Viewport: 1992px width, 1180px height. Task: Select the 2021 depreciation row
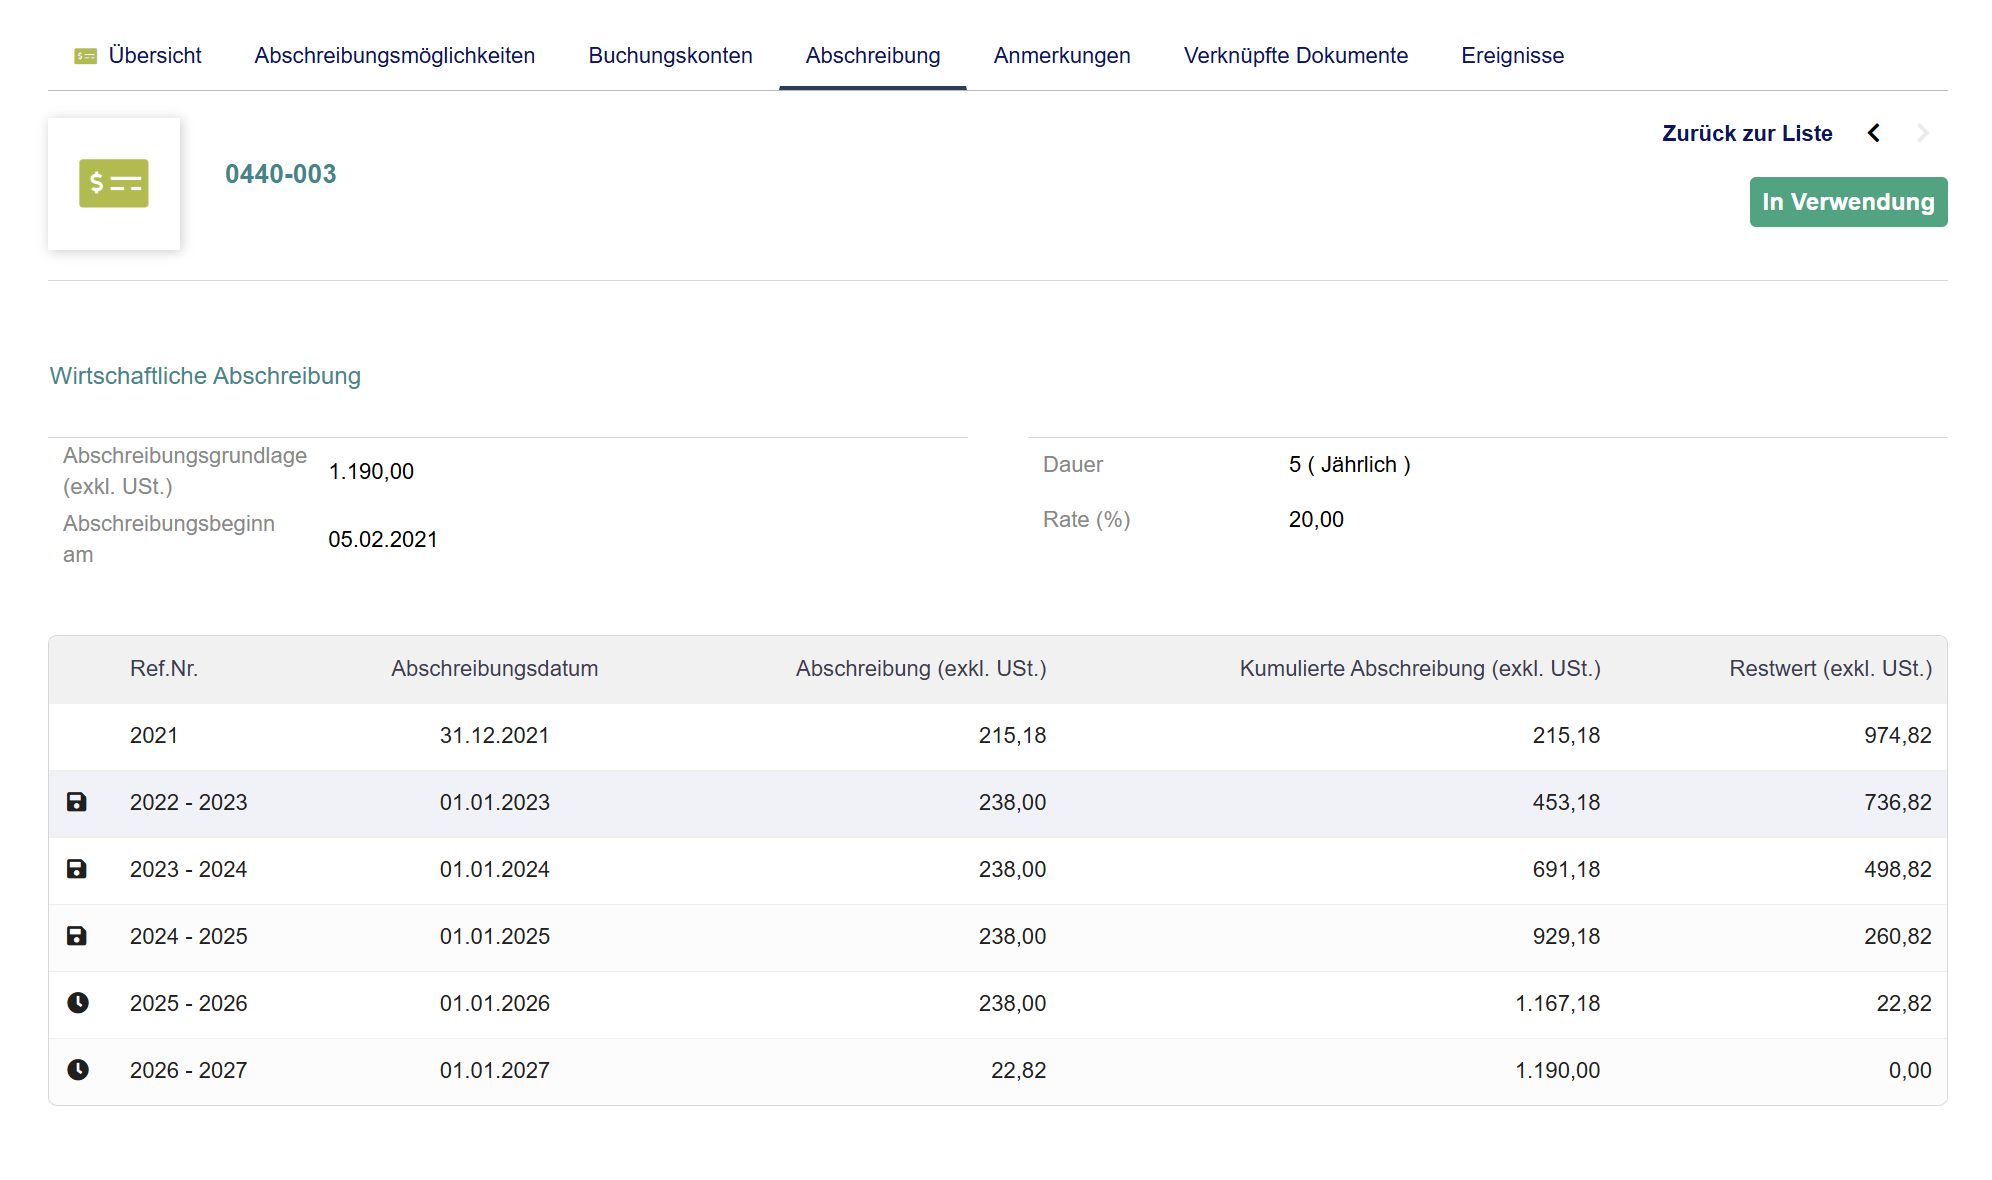click(998, 736)
